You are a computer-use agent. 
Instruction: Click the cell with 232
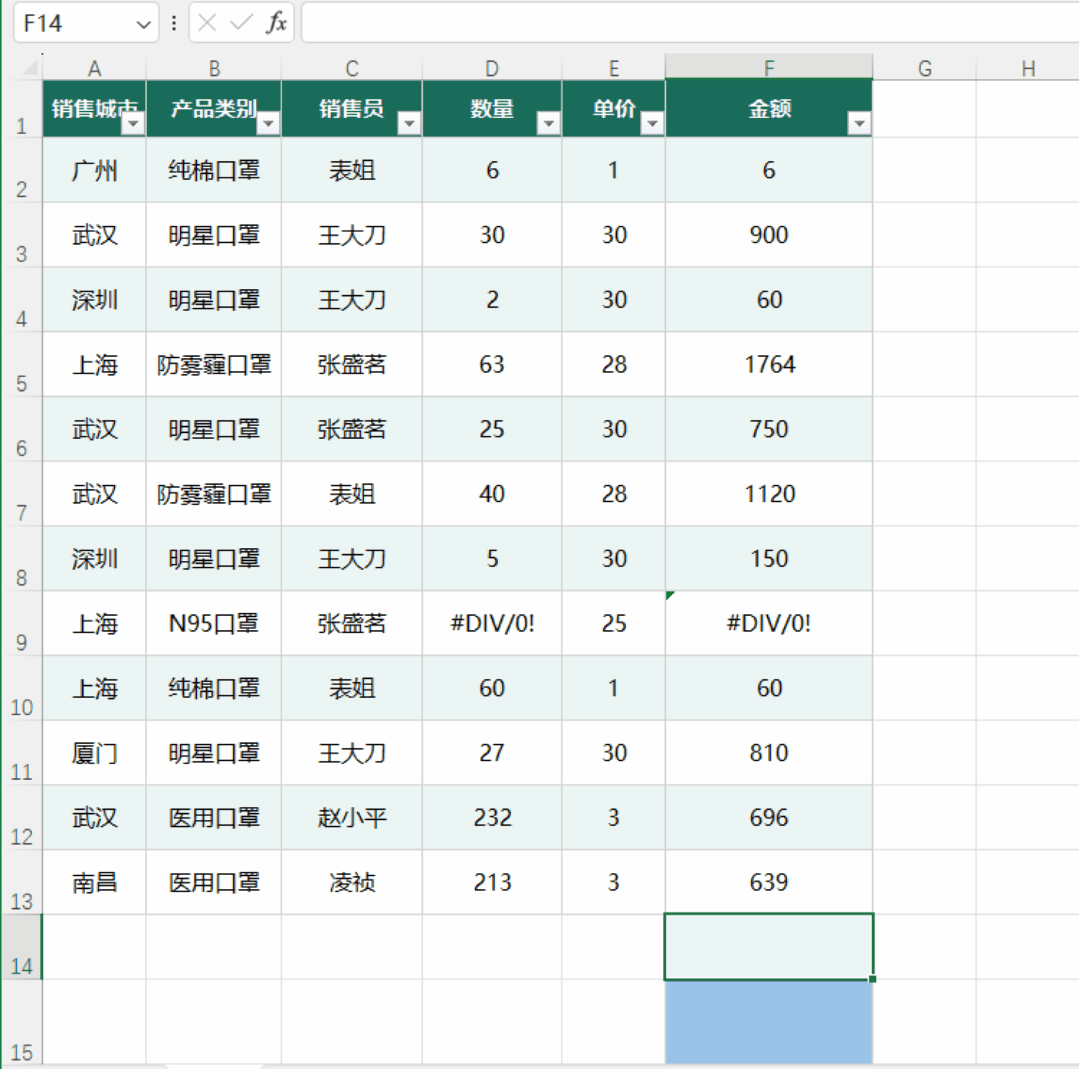pos(492,817)
